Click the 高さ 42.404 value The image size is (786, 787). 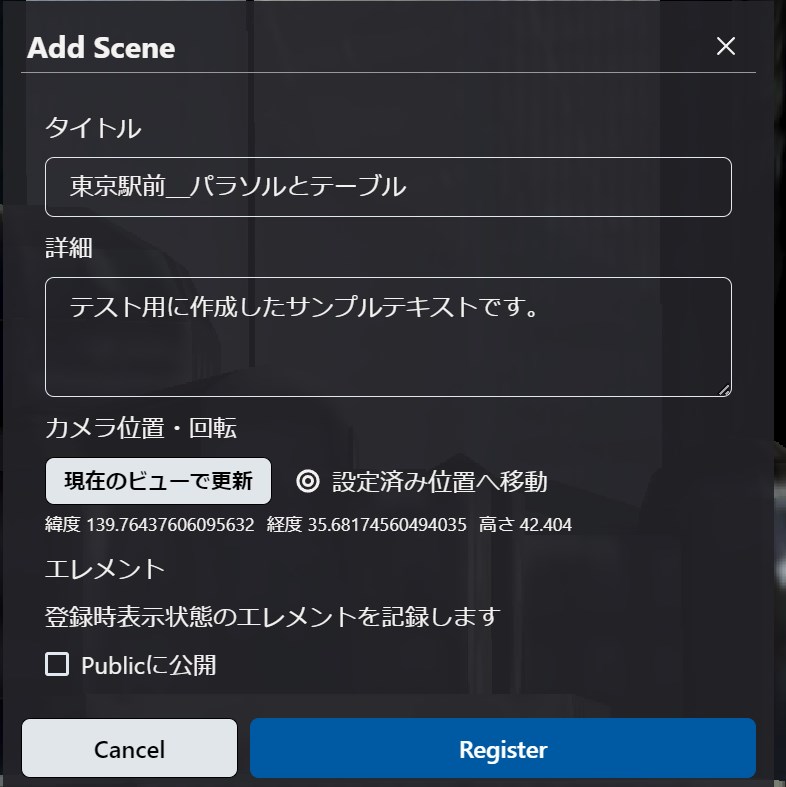click(525, 525)
